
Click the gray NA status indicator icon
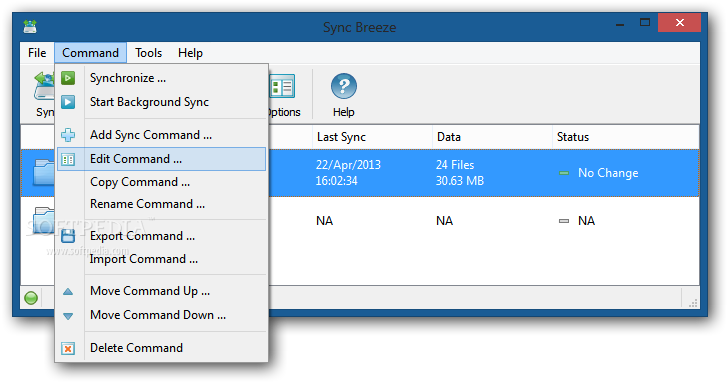click(564, 221)
